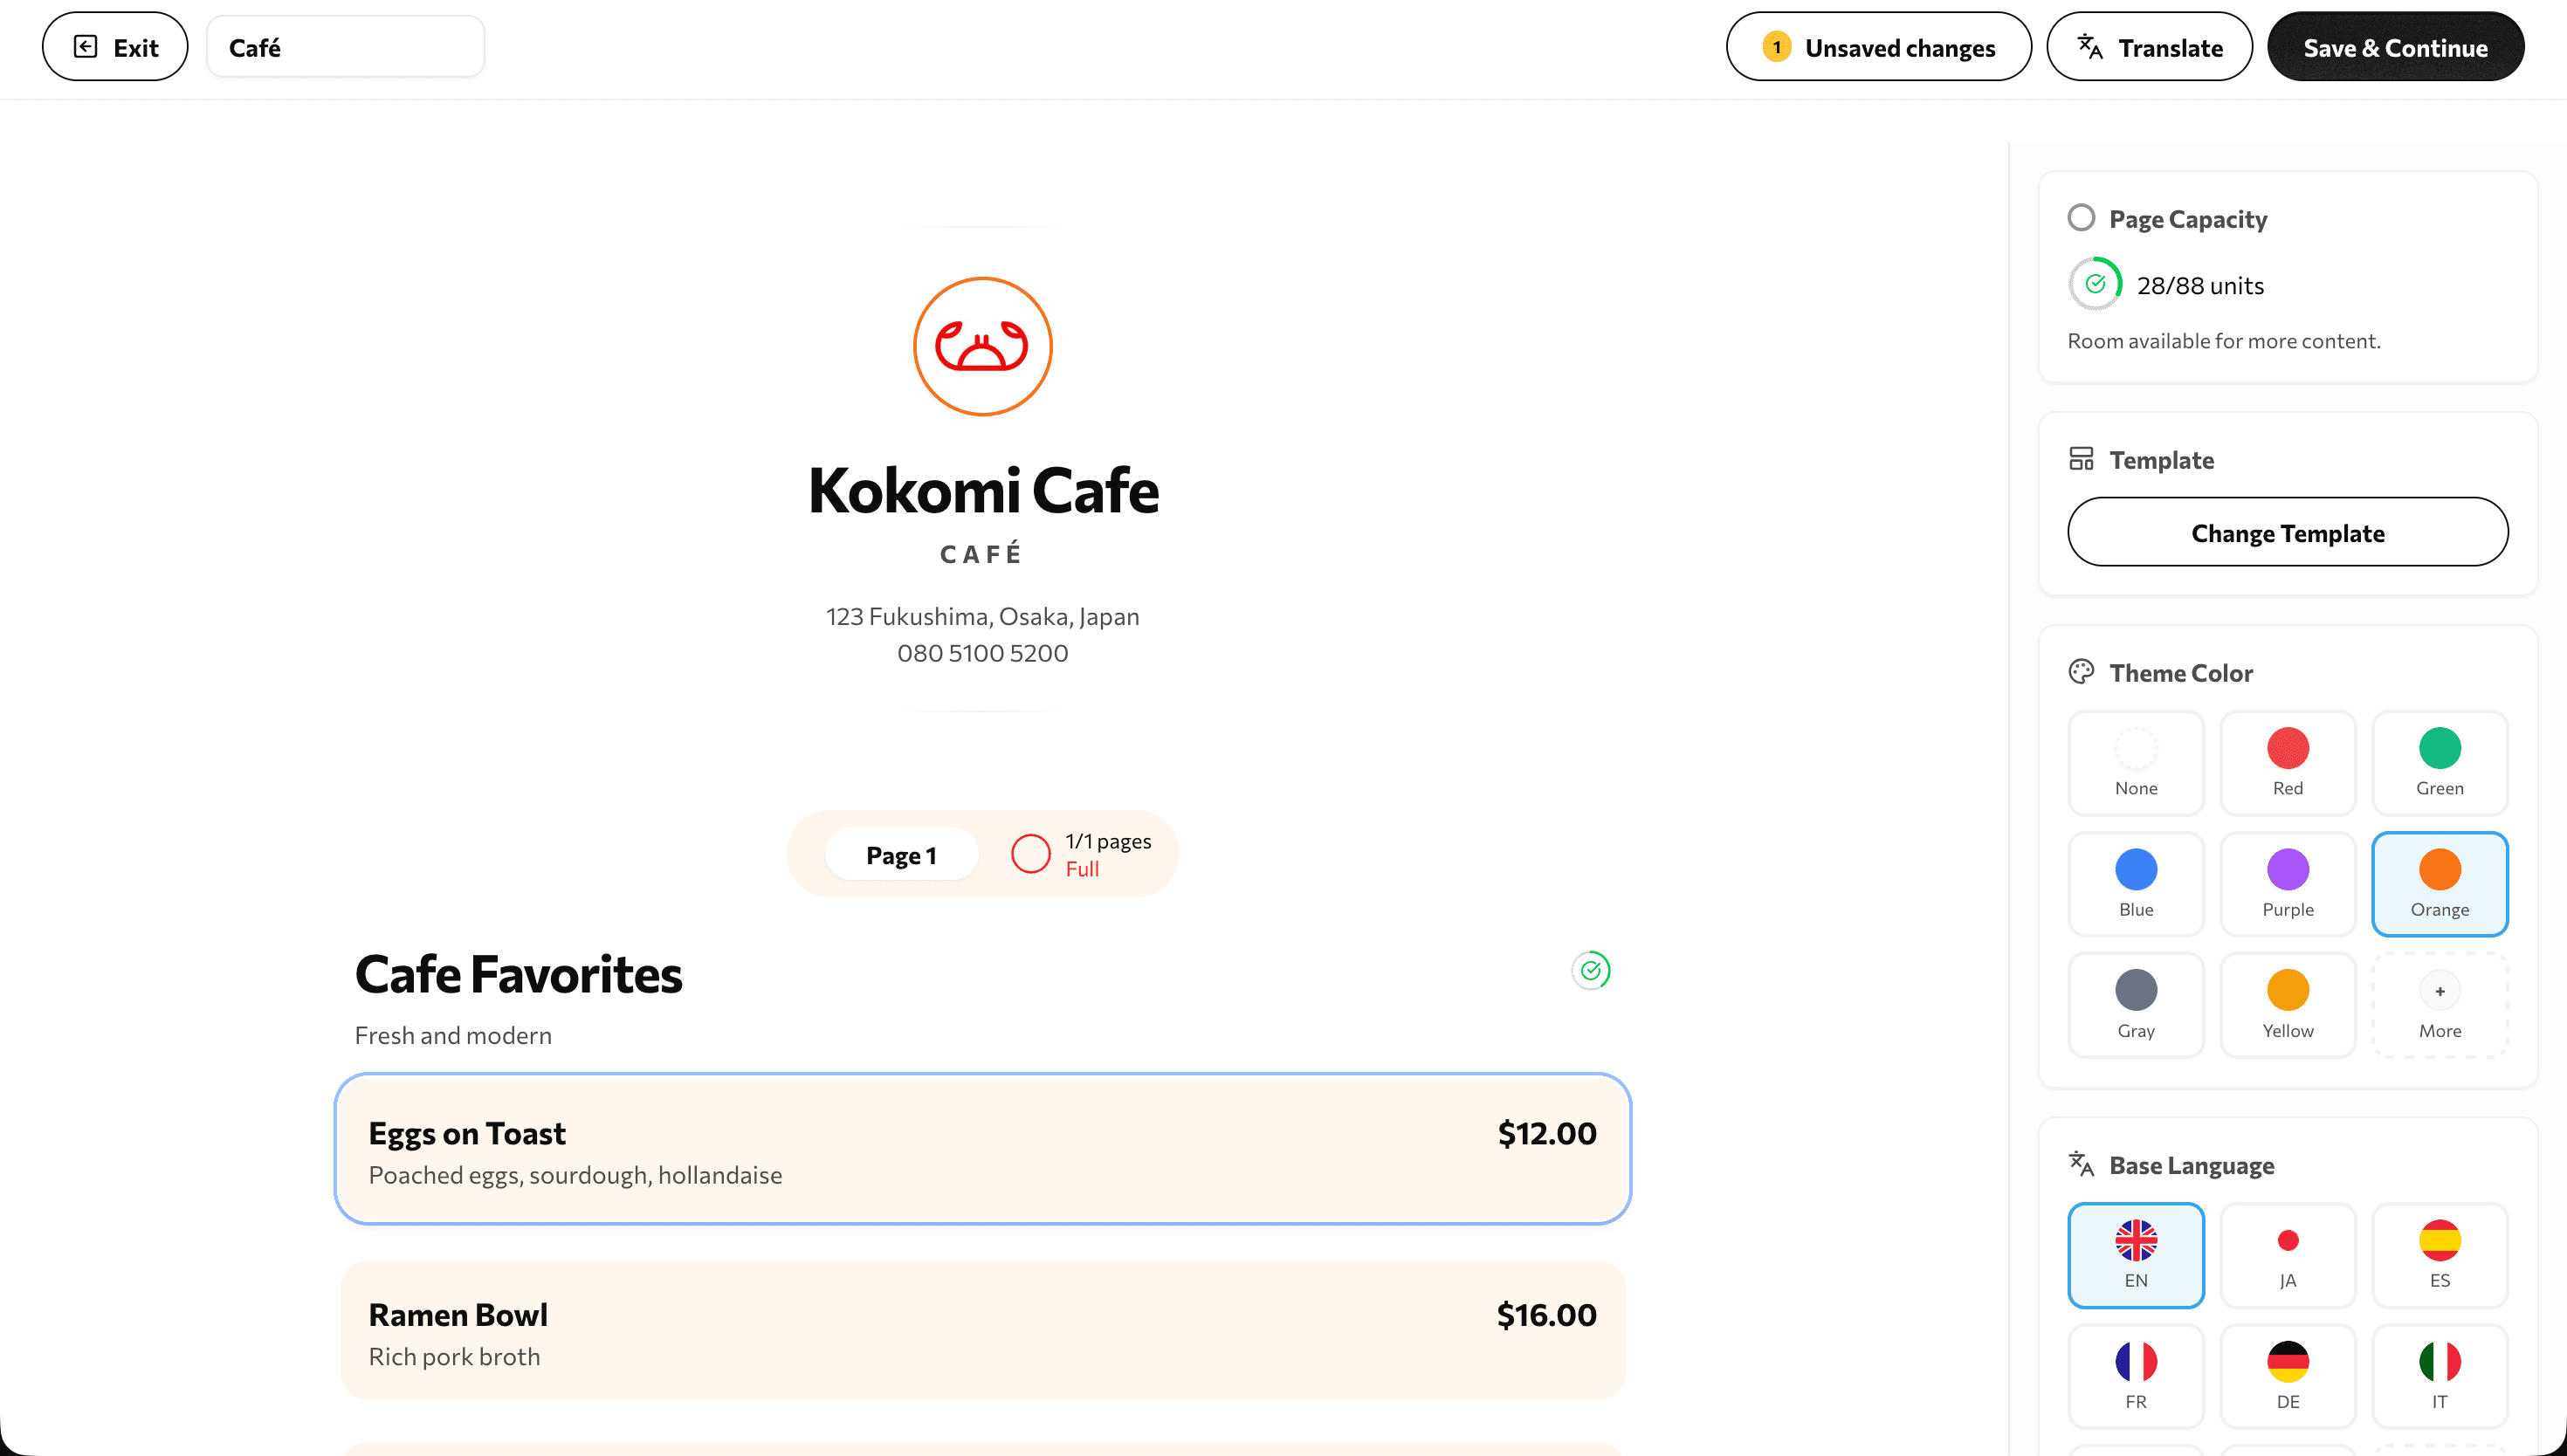Select the Red theme color

tap(2288, 763)
